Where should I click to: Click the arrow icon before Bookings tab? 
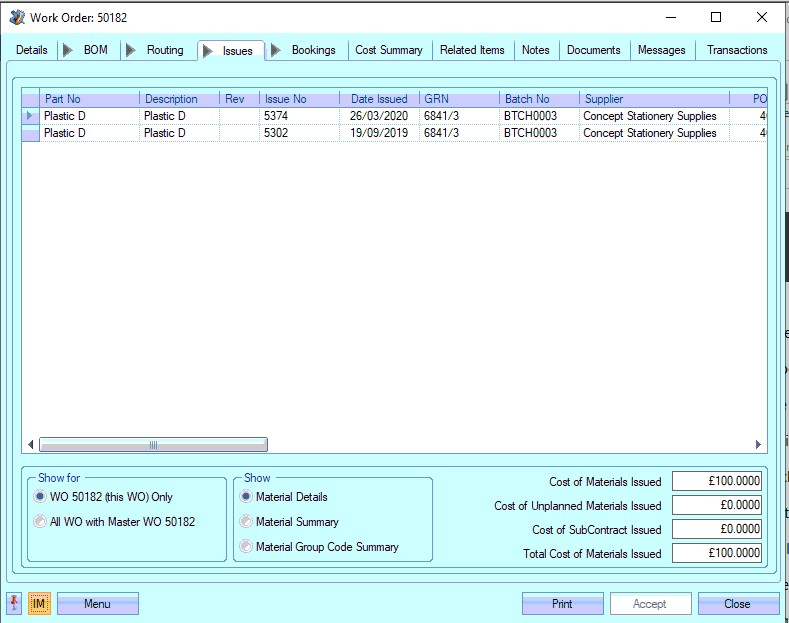click(x=276, y=50)
